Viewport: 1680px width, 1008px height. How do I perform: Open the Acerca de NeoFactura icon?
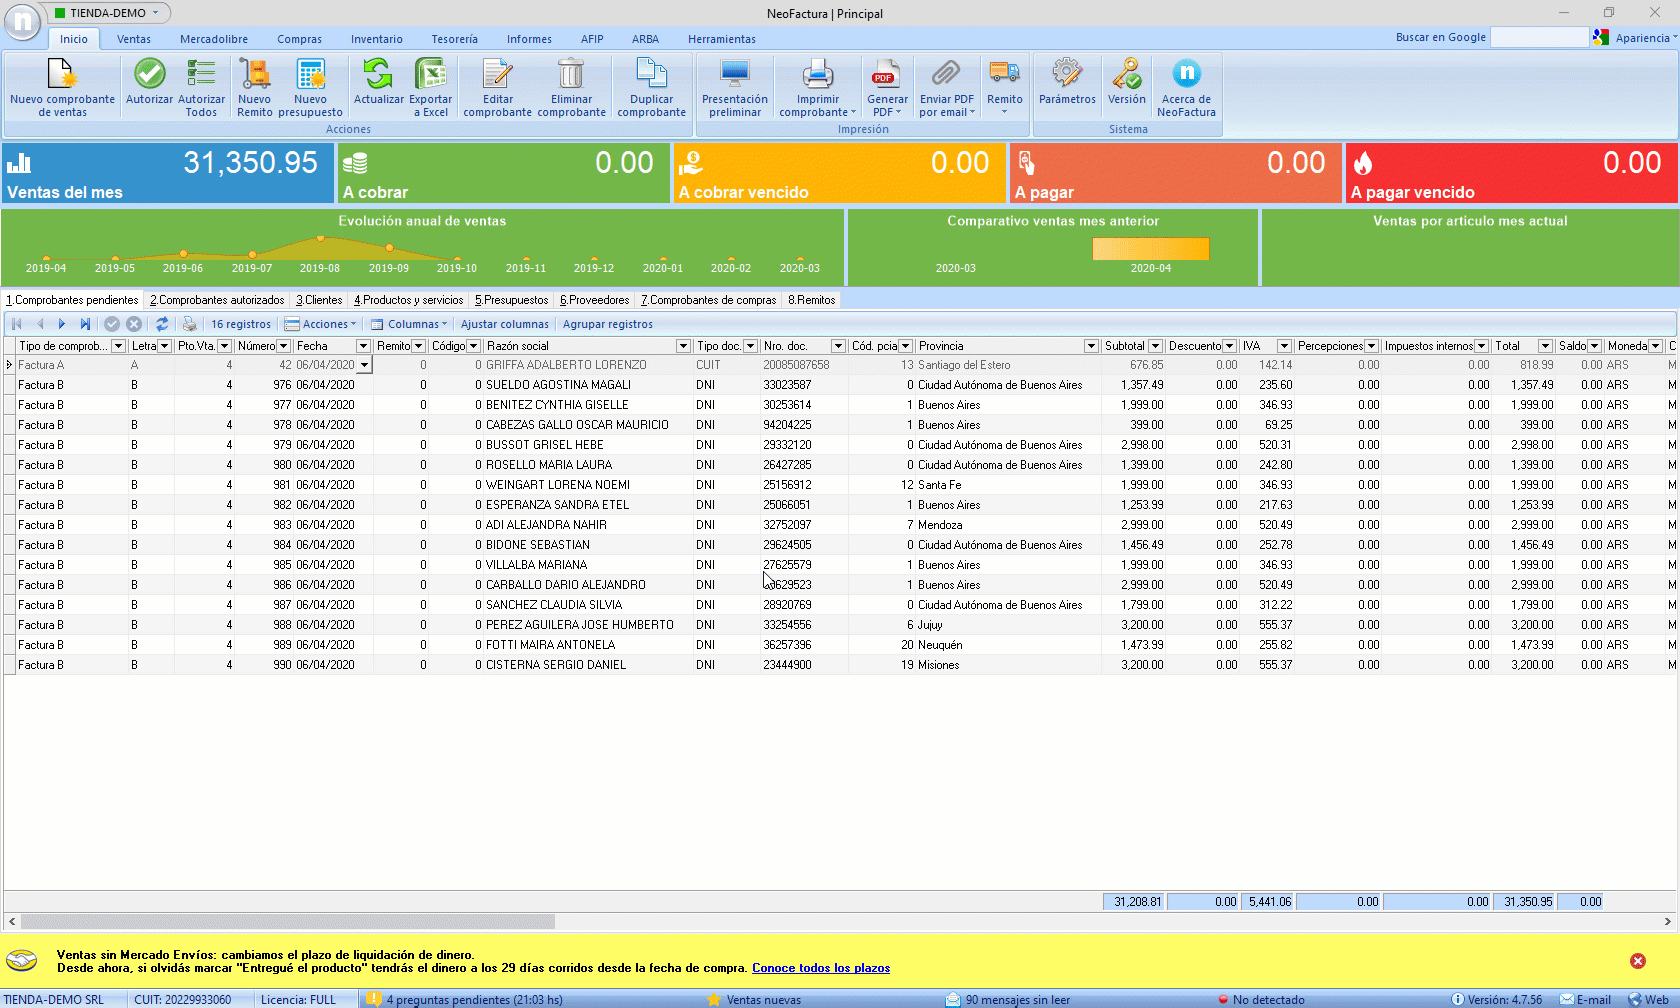tap(1186, 75)
